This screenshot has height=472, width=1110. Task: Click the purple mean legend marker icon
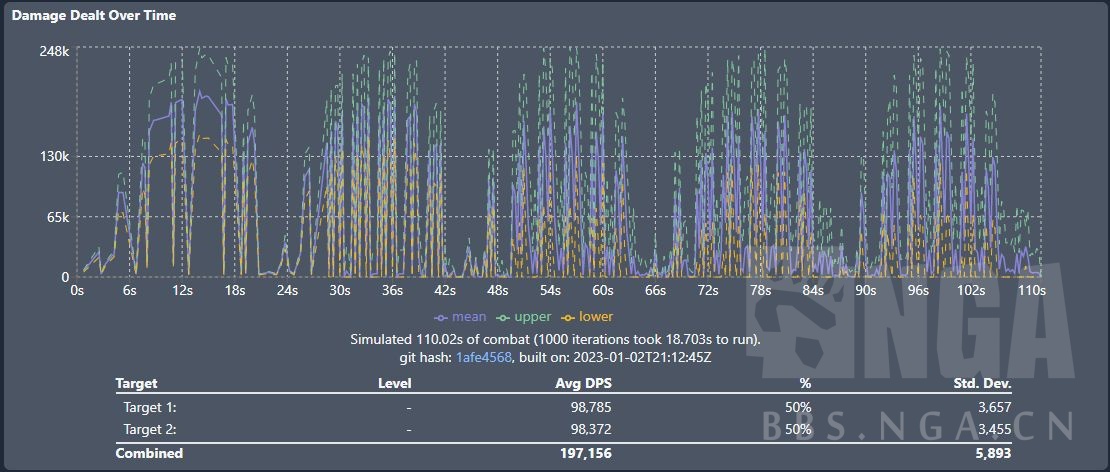pyautogui.click(x=441, y=317)
